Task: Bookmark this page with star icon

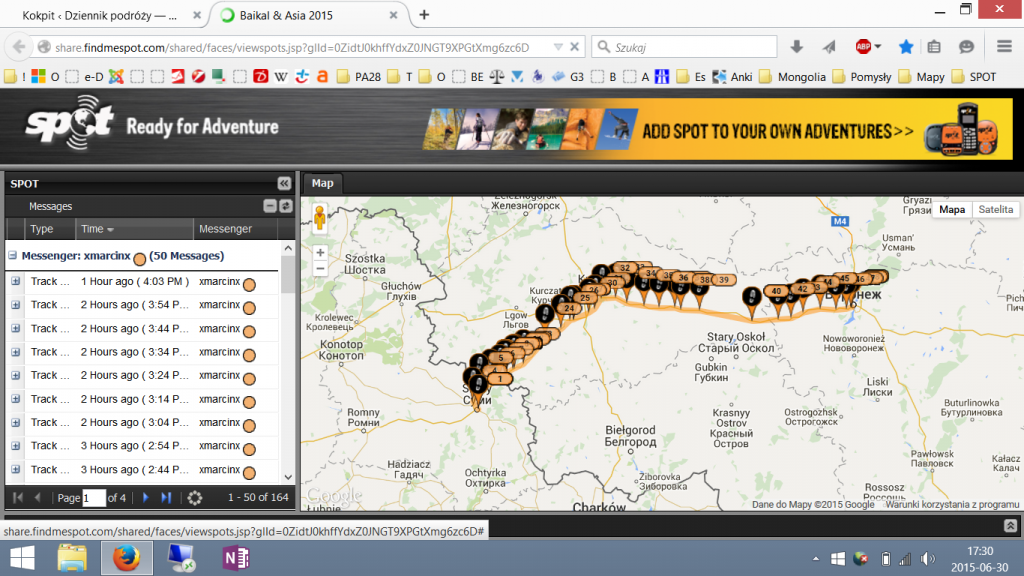Action: (905, 47)
